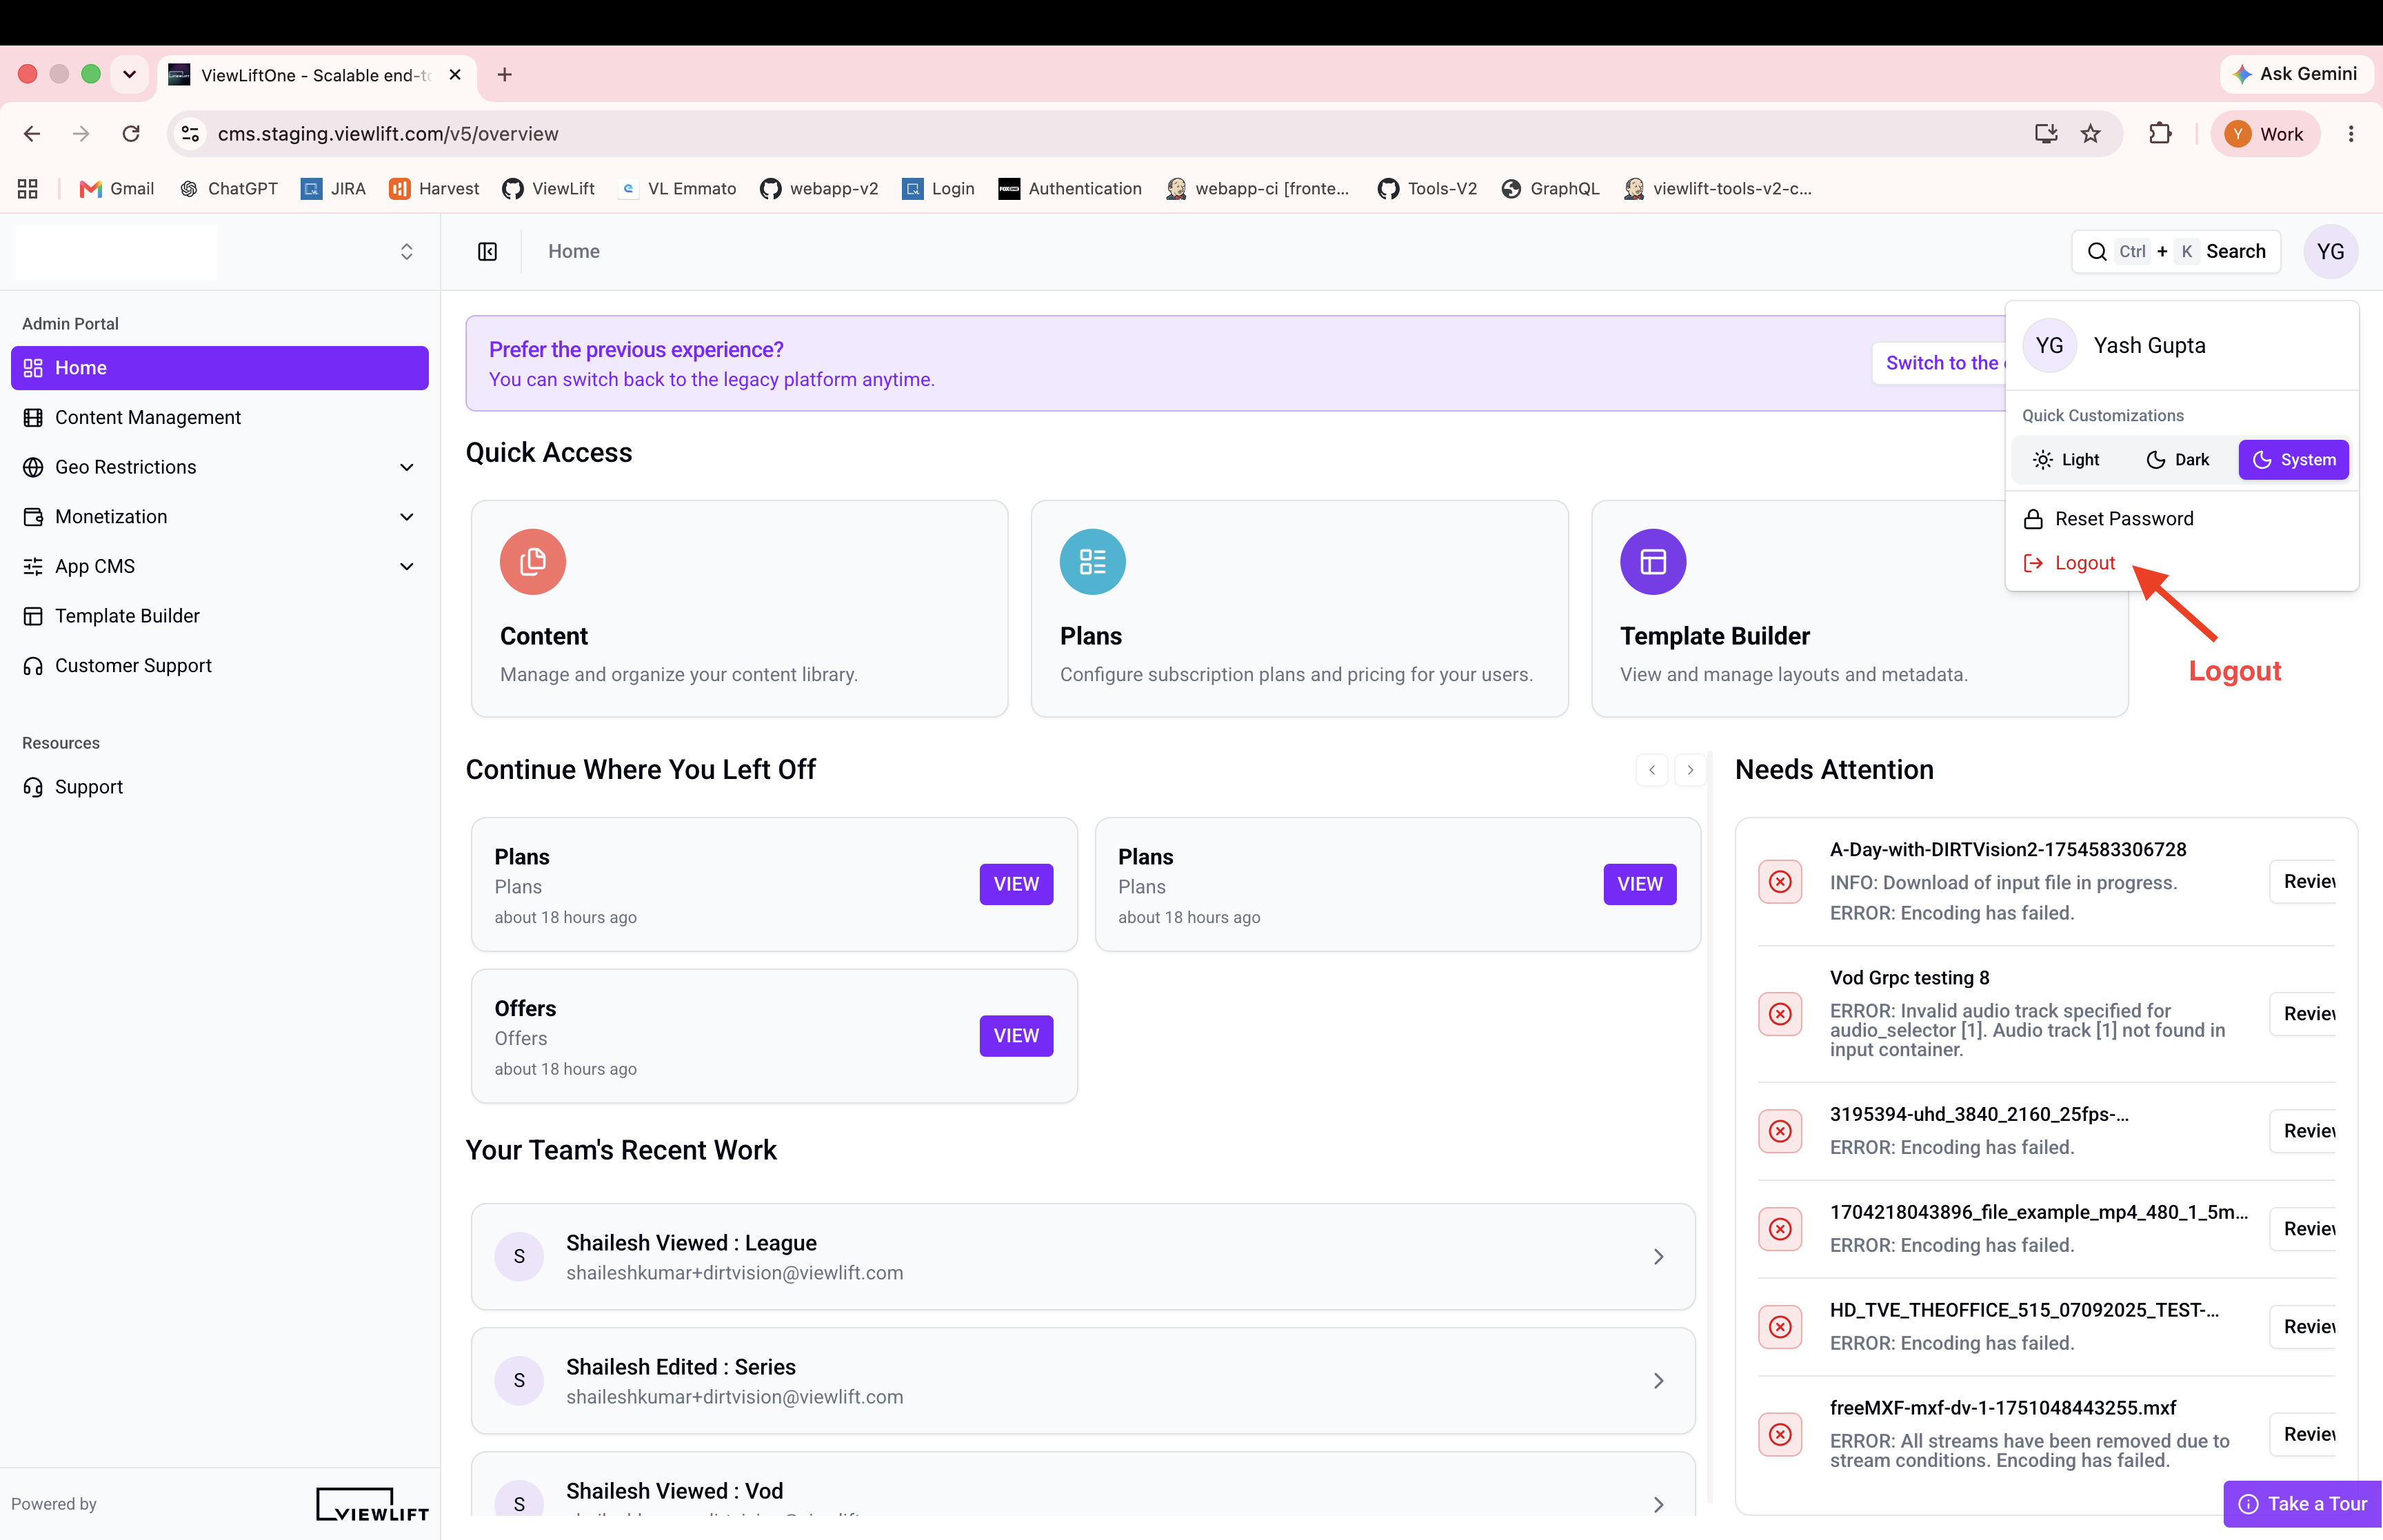Toggle the sidebar collapse icon
Image resolution: width=2383 pixels, height=1540 pixels.
pyautogui.click(x=487, y=252)
